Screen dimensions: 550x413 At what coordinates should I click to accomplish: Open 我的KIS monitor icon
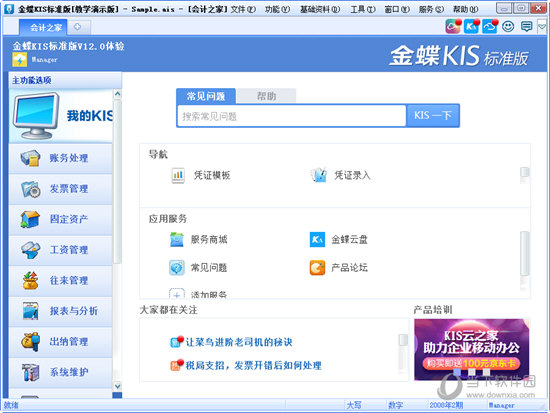coord(36,116)
